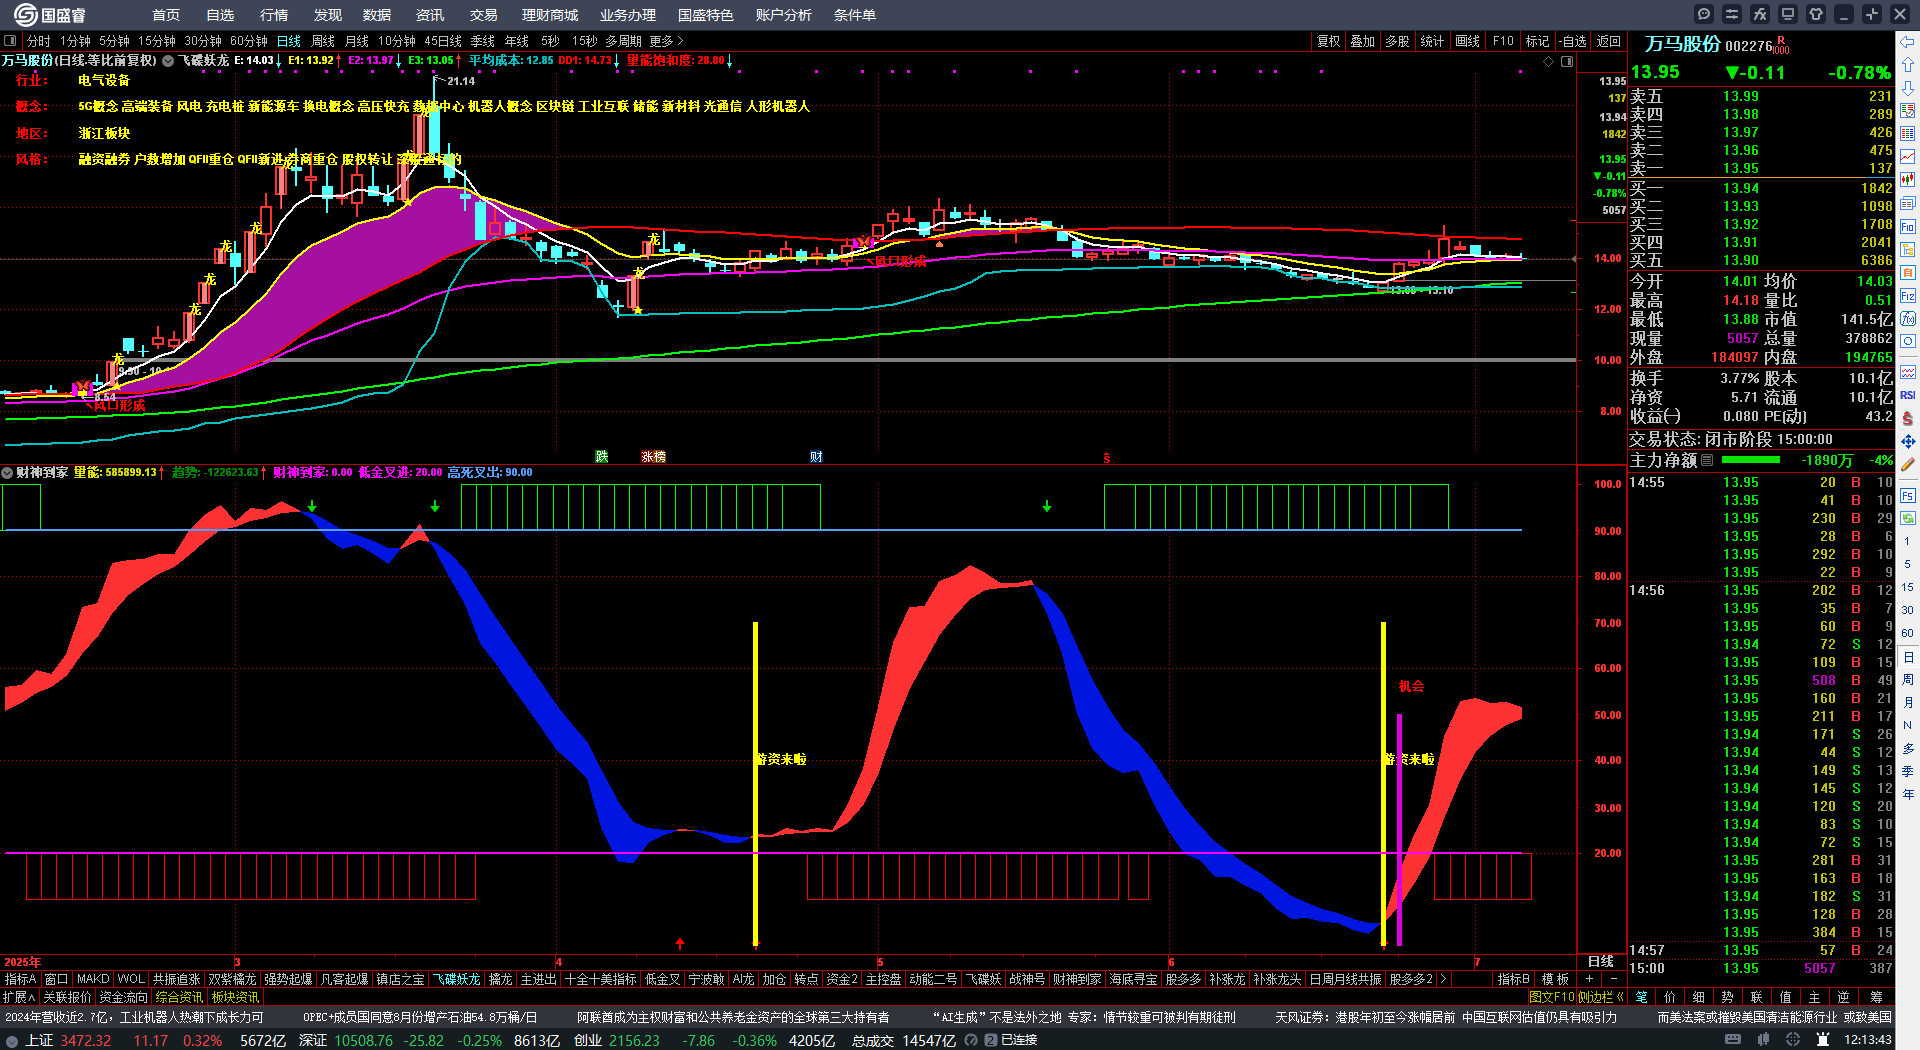Screen dimensions: 1920x1050
Task: Click the down arrow next stock icon
Action: click(x=1908, y=88)
